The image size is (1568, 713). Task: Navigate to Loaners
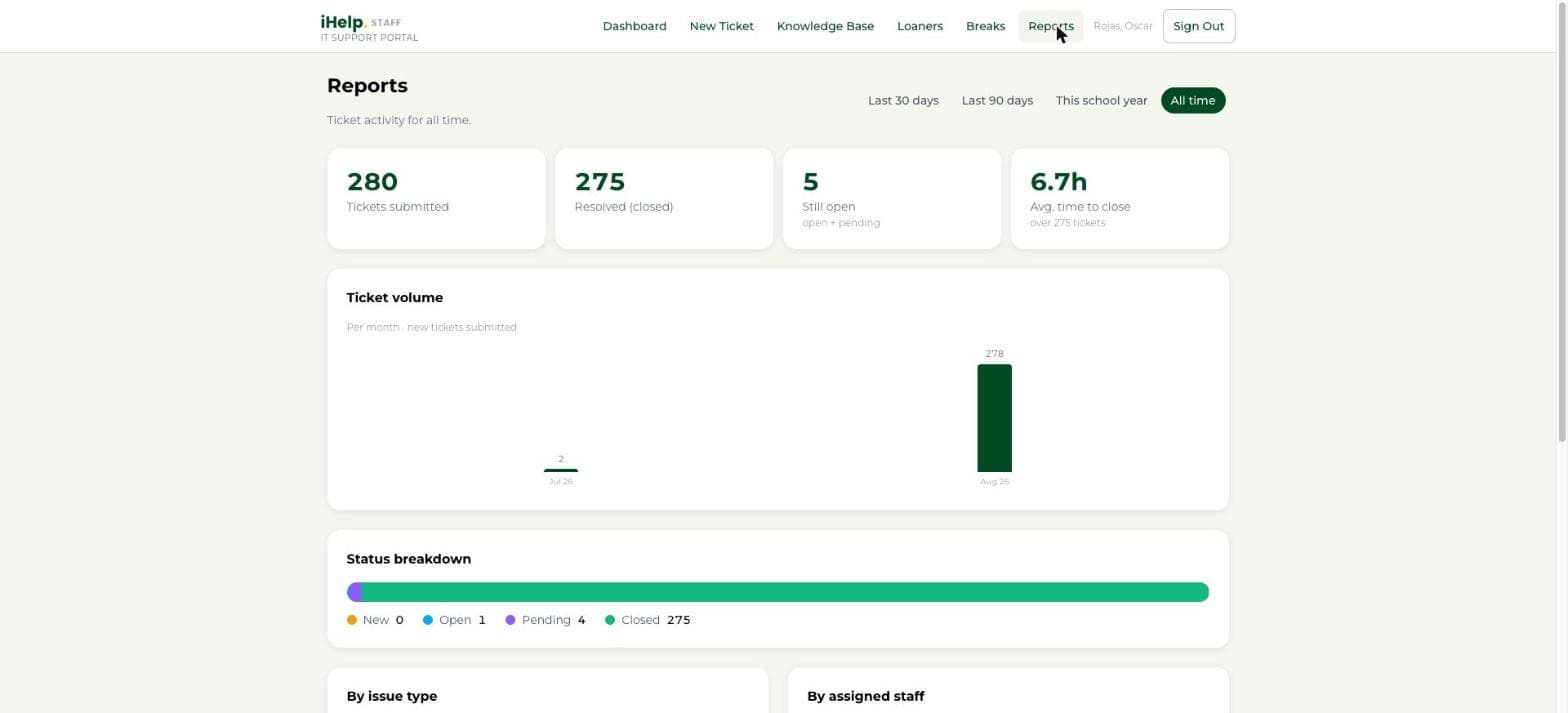[919, 26]
